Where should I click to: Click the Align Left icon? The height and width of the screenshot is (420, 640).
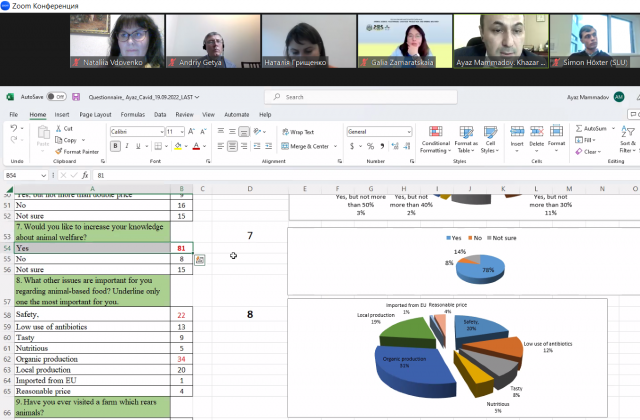click(221, 146)
